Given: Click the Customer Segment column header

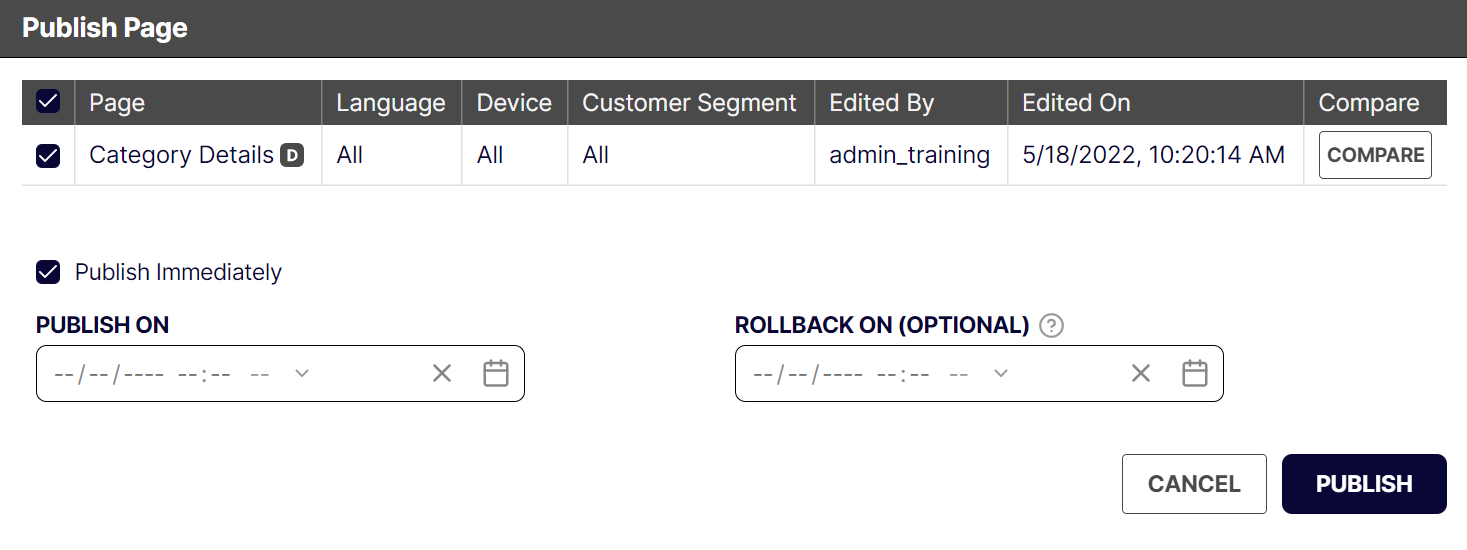Looking at the screenshot, I should [x=689, y=102].
